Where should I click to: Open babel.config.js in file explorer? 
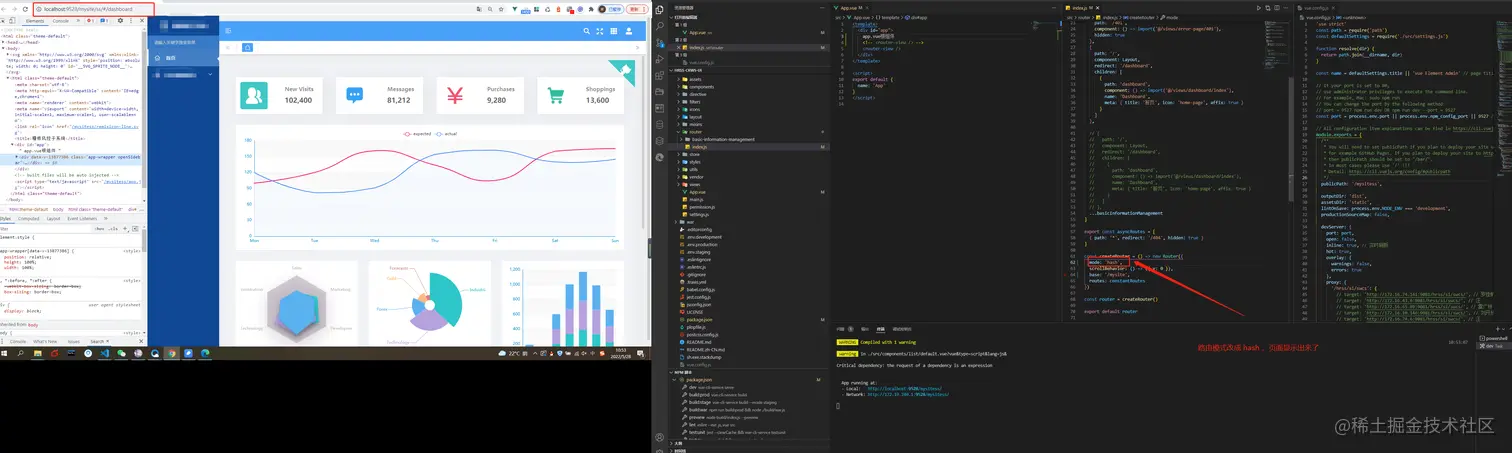[750, 289]
